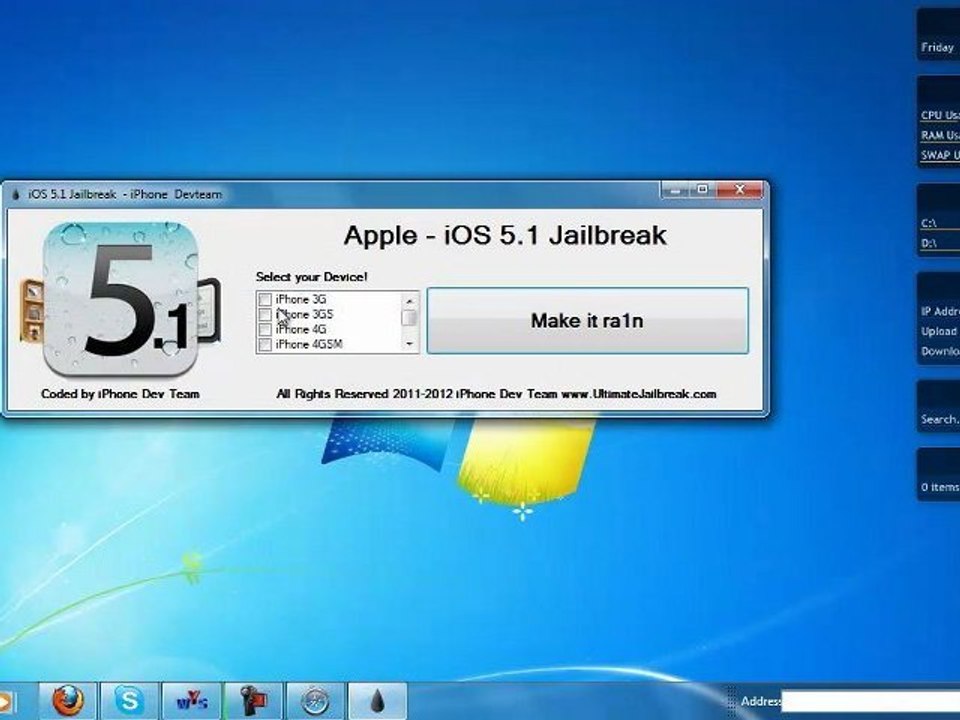Viewport: 960px width, 720px height.
Task: Enable the iPhone 4G checkbox
Action: click(x=265, y=329)
